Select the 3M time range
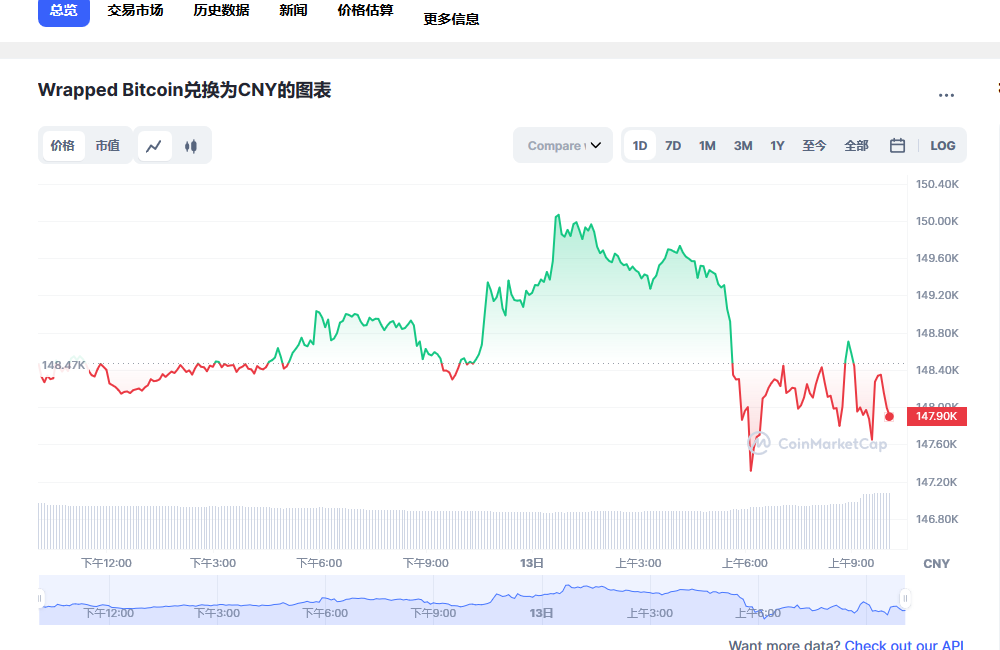Viewport: 1000px width, 650px height. pyautogui.click(x=743, y=145)
